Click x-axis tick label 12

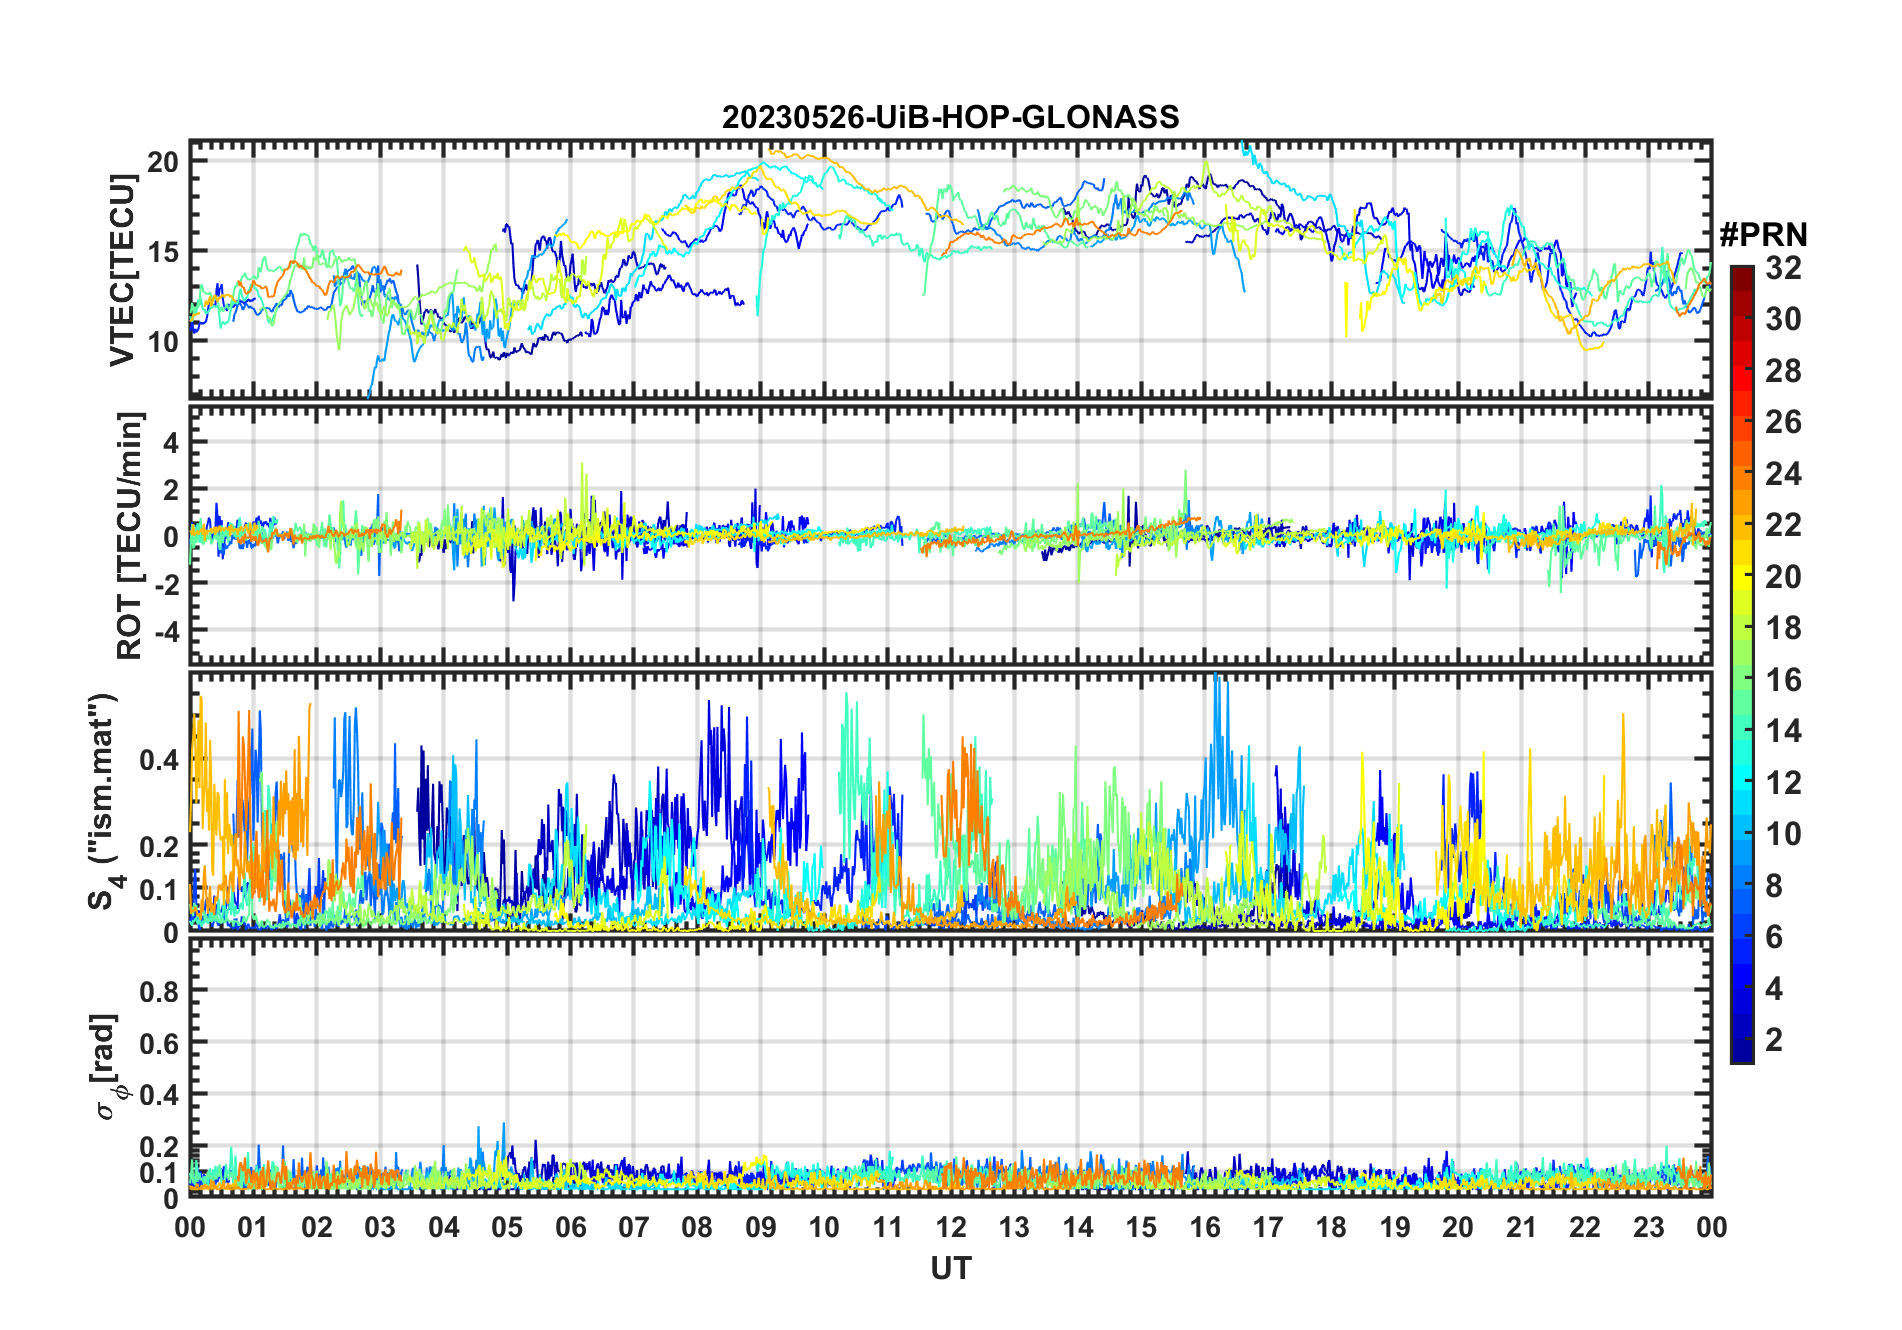coord(951,1227)
